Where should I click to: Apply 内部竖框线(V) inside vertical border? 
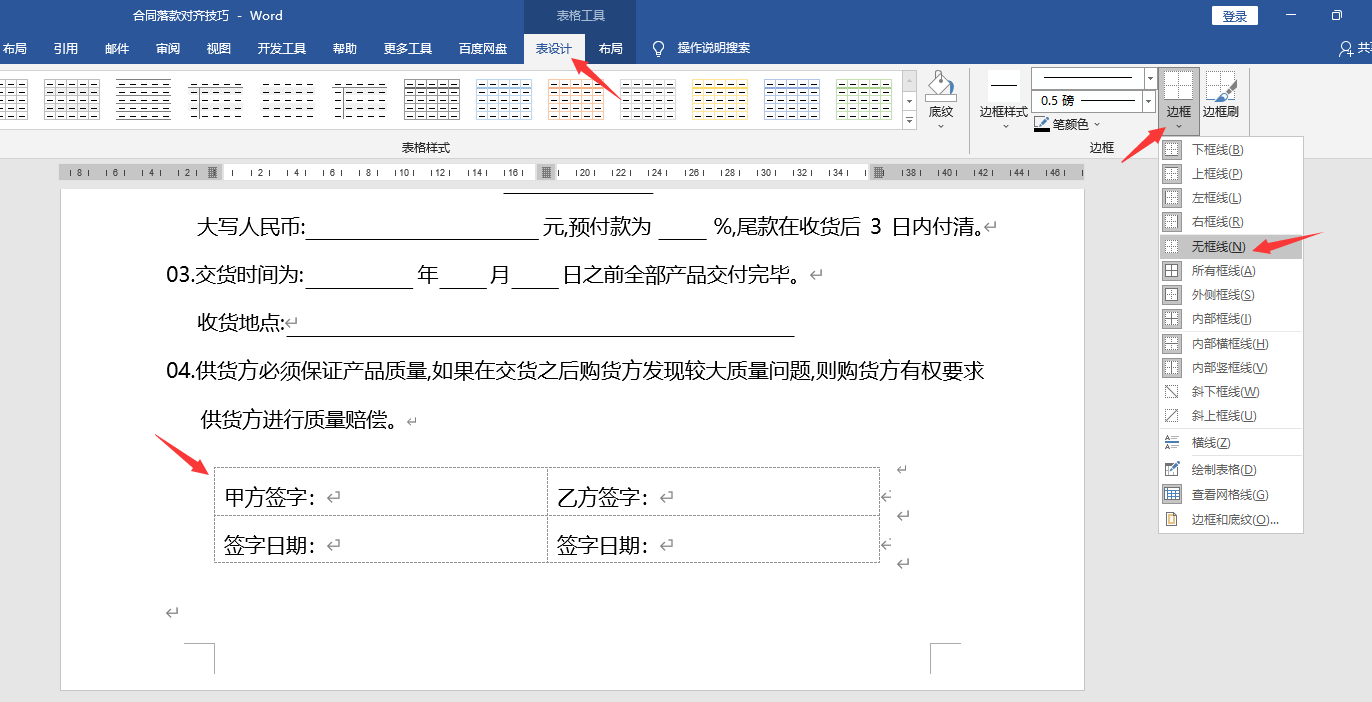coord(1231,368)
